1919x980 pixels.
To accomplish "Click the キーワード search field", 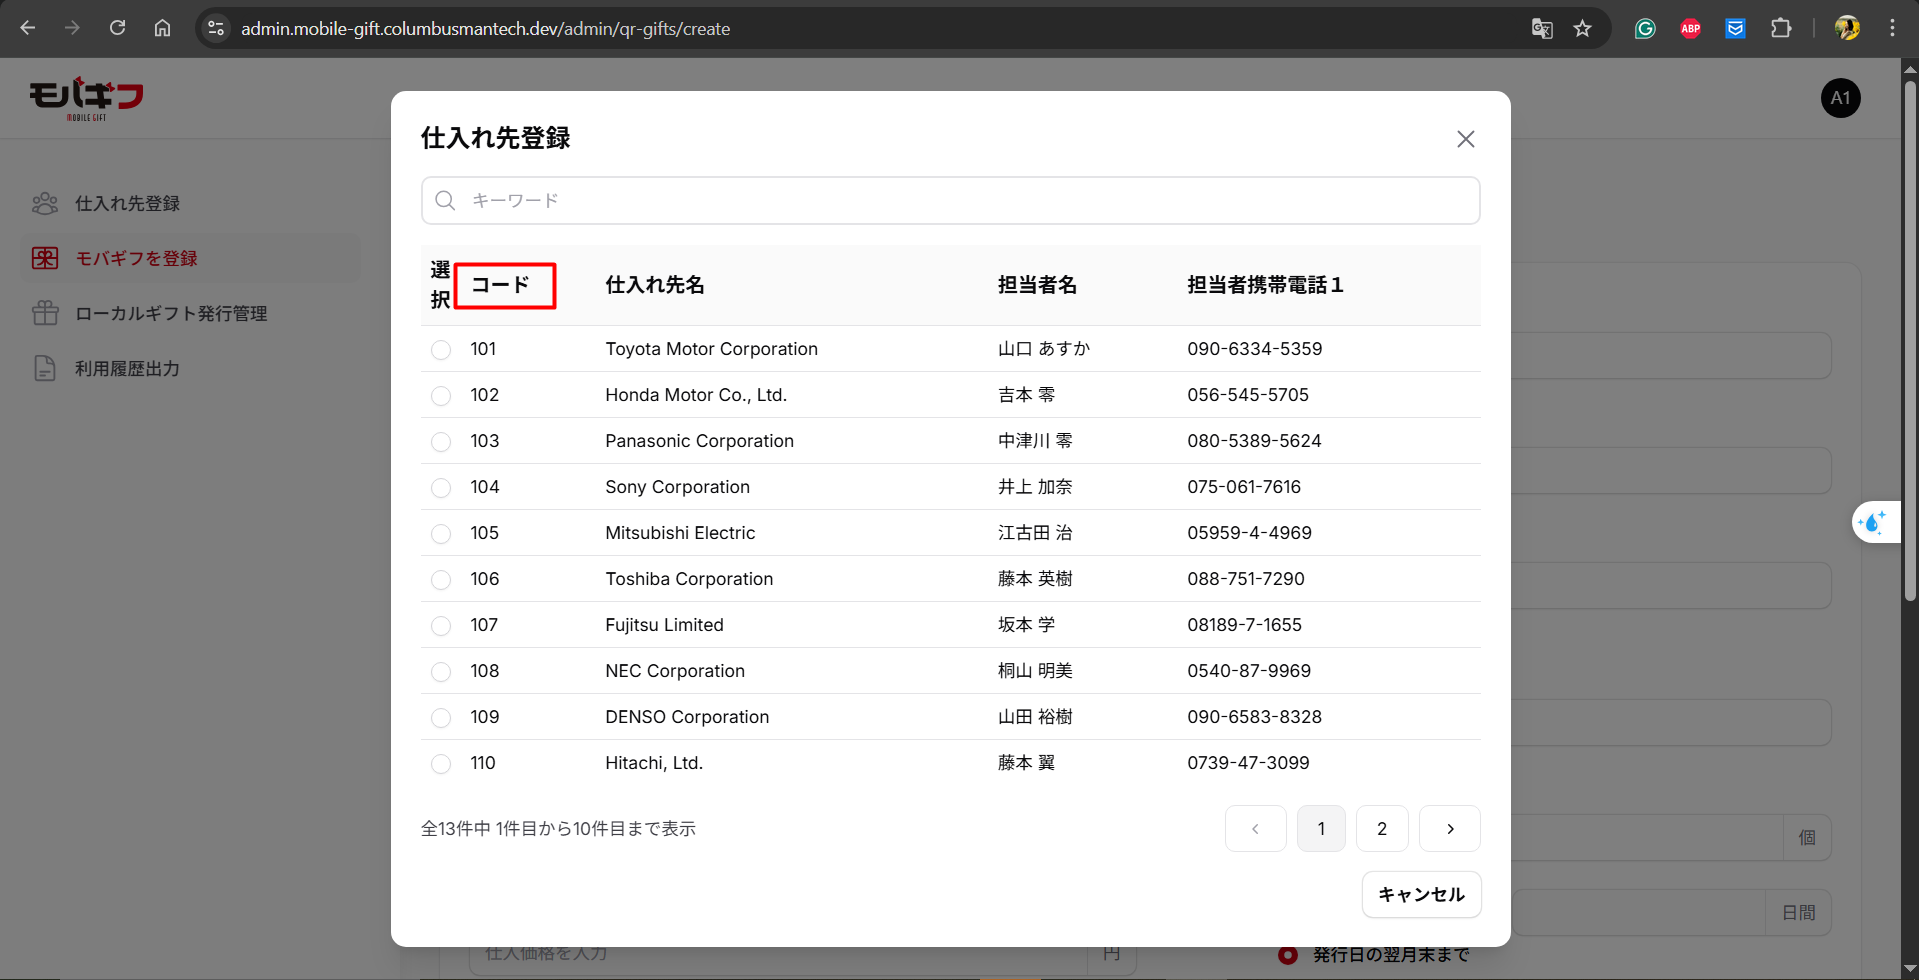I will pos(950,201).
